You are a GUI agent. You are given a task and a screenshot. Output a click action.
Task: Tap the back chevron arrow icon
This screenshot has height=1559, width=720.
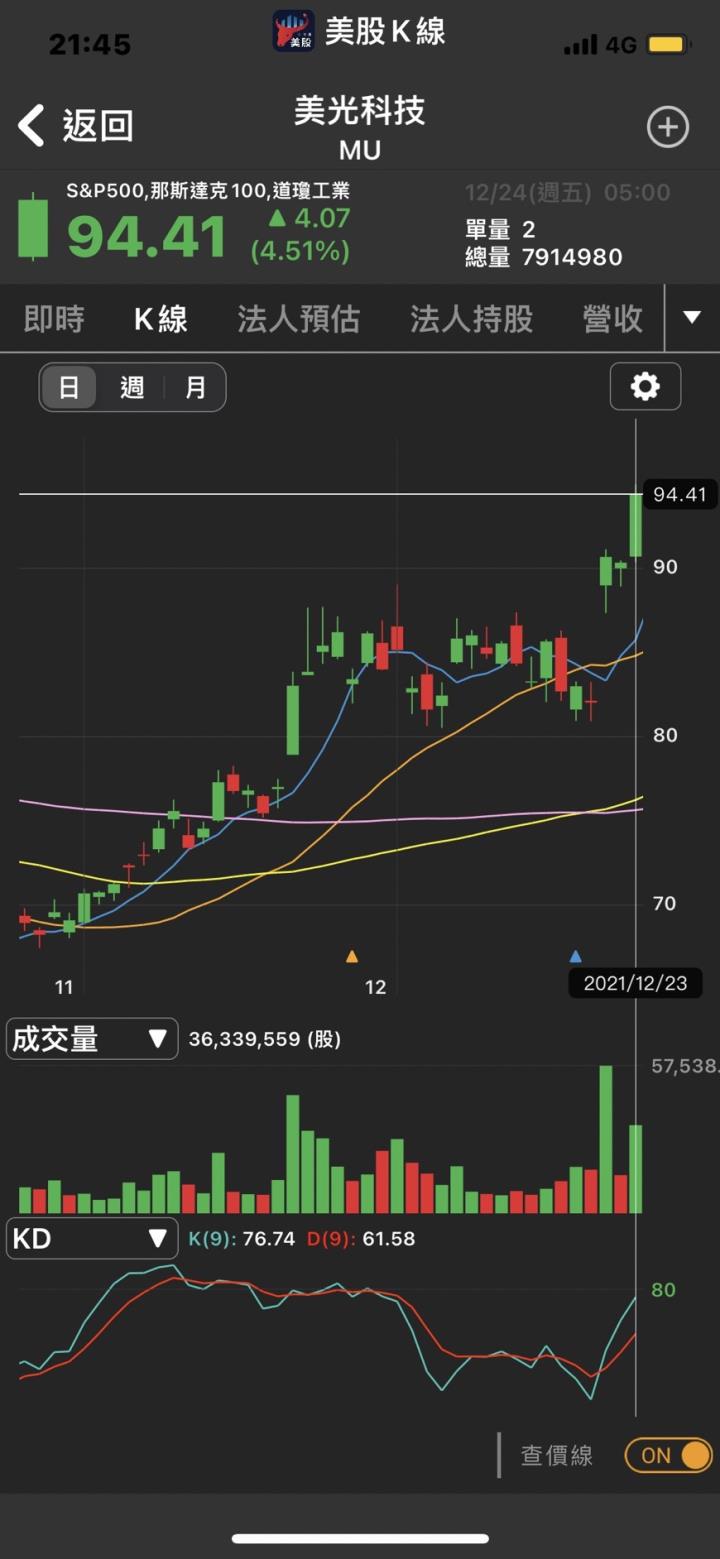pyautogui.click(x=31, y=126)
